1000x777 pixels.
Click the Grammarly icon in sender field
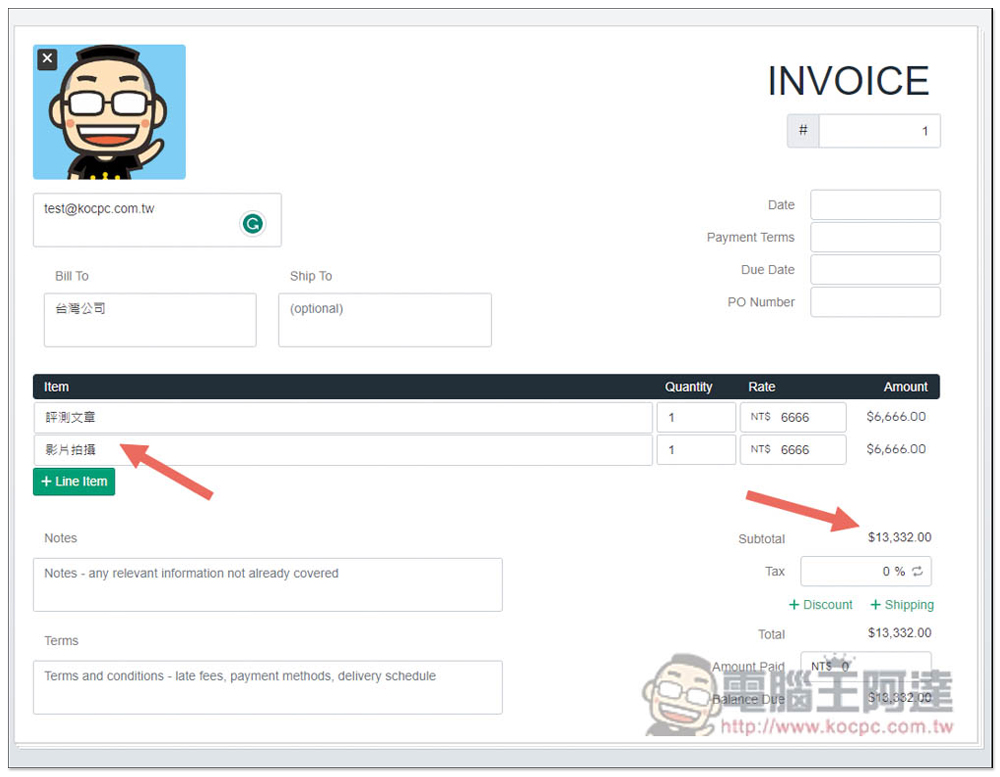[253, 223]
